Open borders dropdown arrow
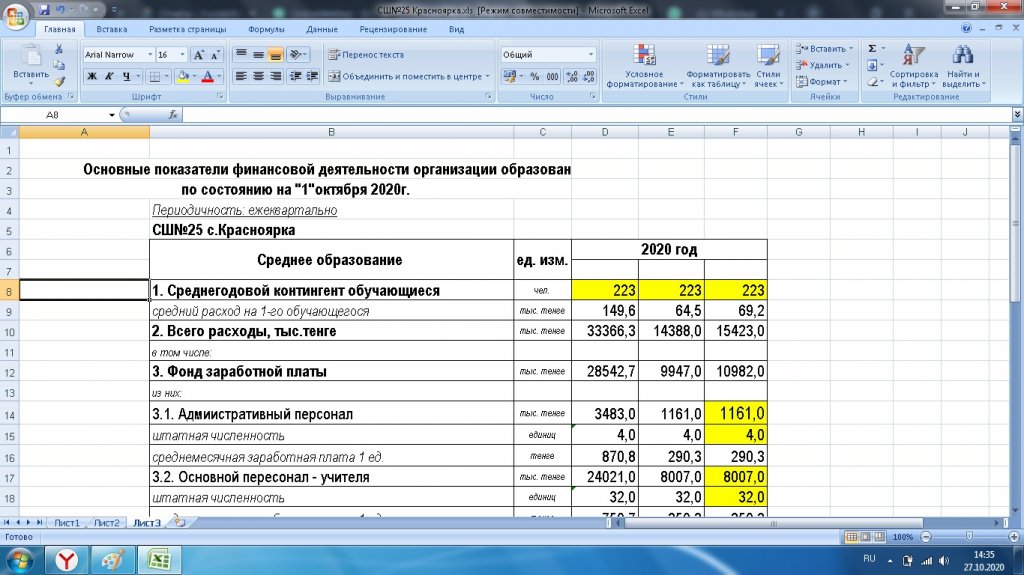This screenshot has height=575, width=1024. pyautogui.click(x=167, y=76)
